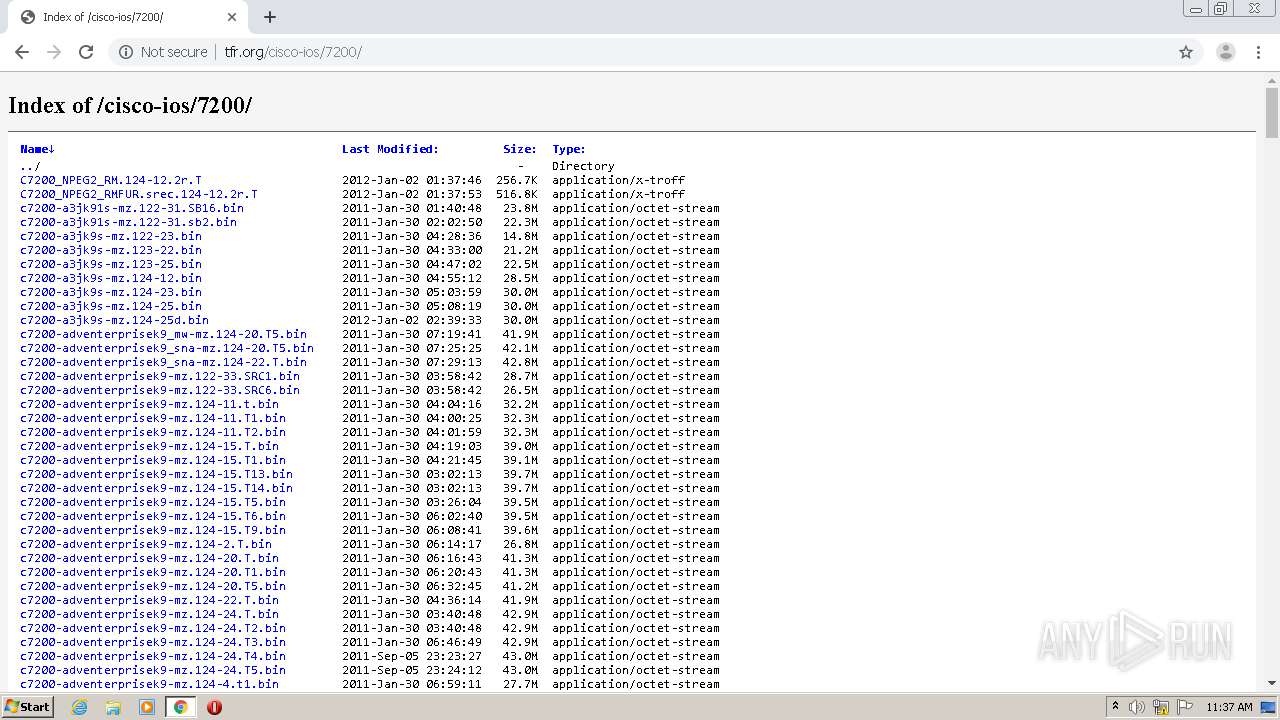Download c7200-adventerprisek9-mz.124-24.T4.bin
This screenshot has width=1280, height=720.
pyautogui.click(x=153, y=657)
